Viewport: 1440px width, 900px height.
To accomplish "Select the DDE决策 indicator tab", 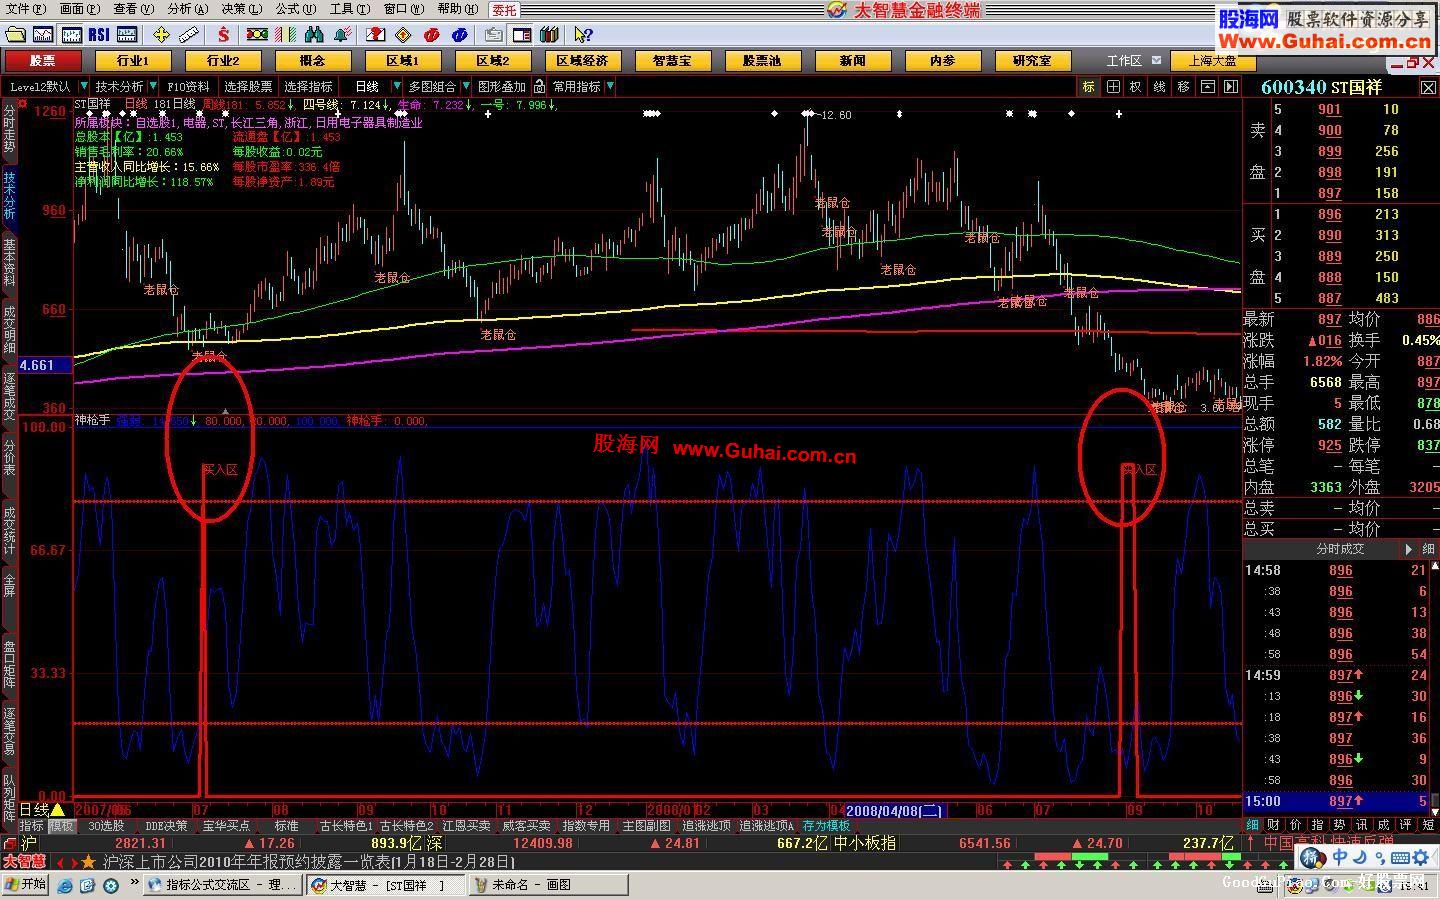I will click(x=166, y=826).
